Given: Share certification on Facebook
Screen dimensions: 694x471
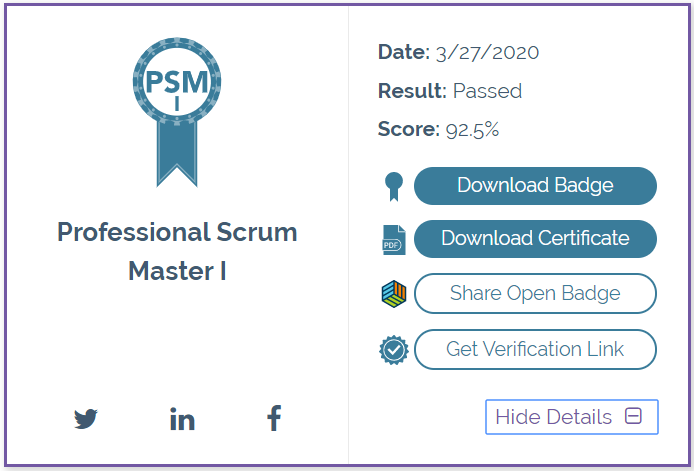Looking at the screenshot, I should (273, 418).
